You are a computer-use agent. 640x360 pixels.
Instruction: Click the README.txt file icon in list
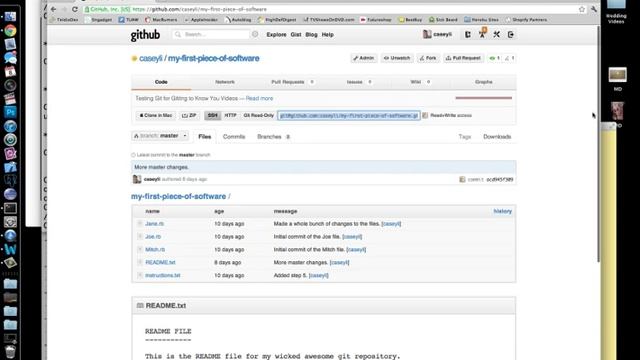coord(140,262)
